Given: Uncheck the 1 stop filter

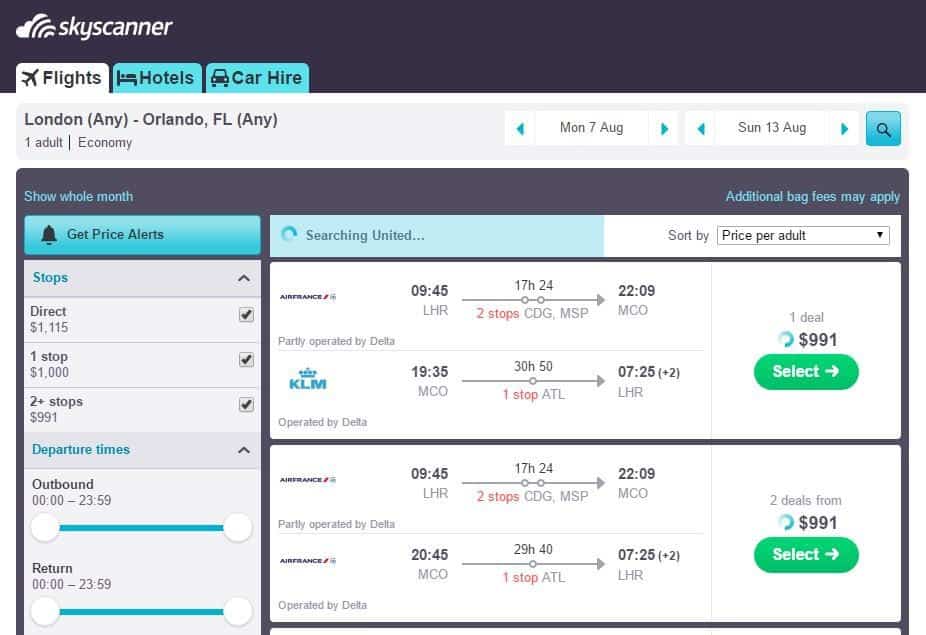Looking at the screenshot, I should 246,359.
